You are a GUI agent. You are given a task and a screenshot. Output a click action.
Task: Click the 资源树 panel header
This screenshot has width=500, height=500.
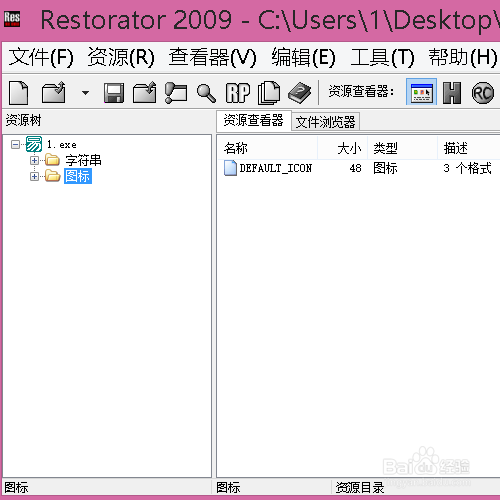point(23,120)
